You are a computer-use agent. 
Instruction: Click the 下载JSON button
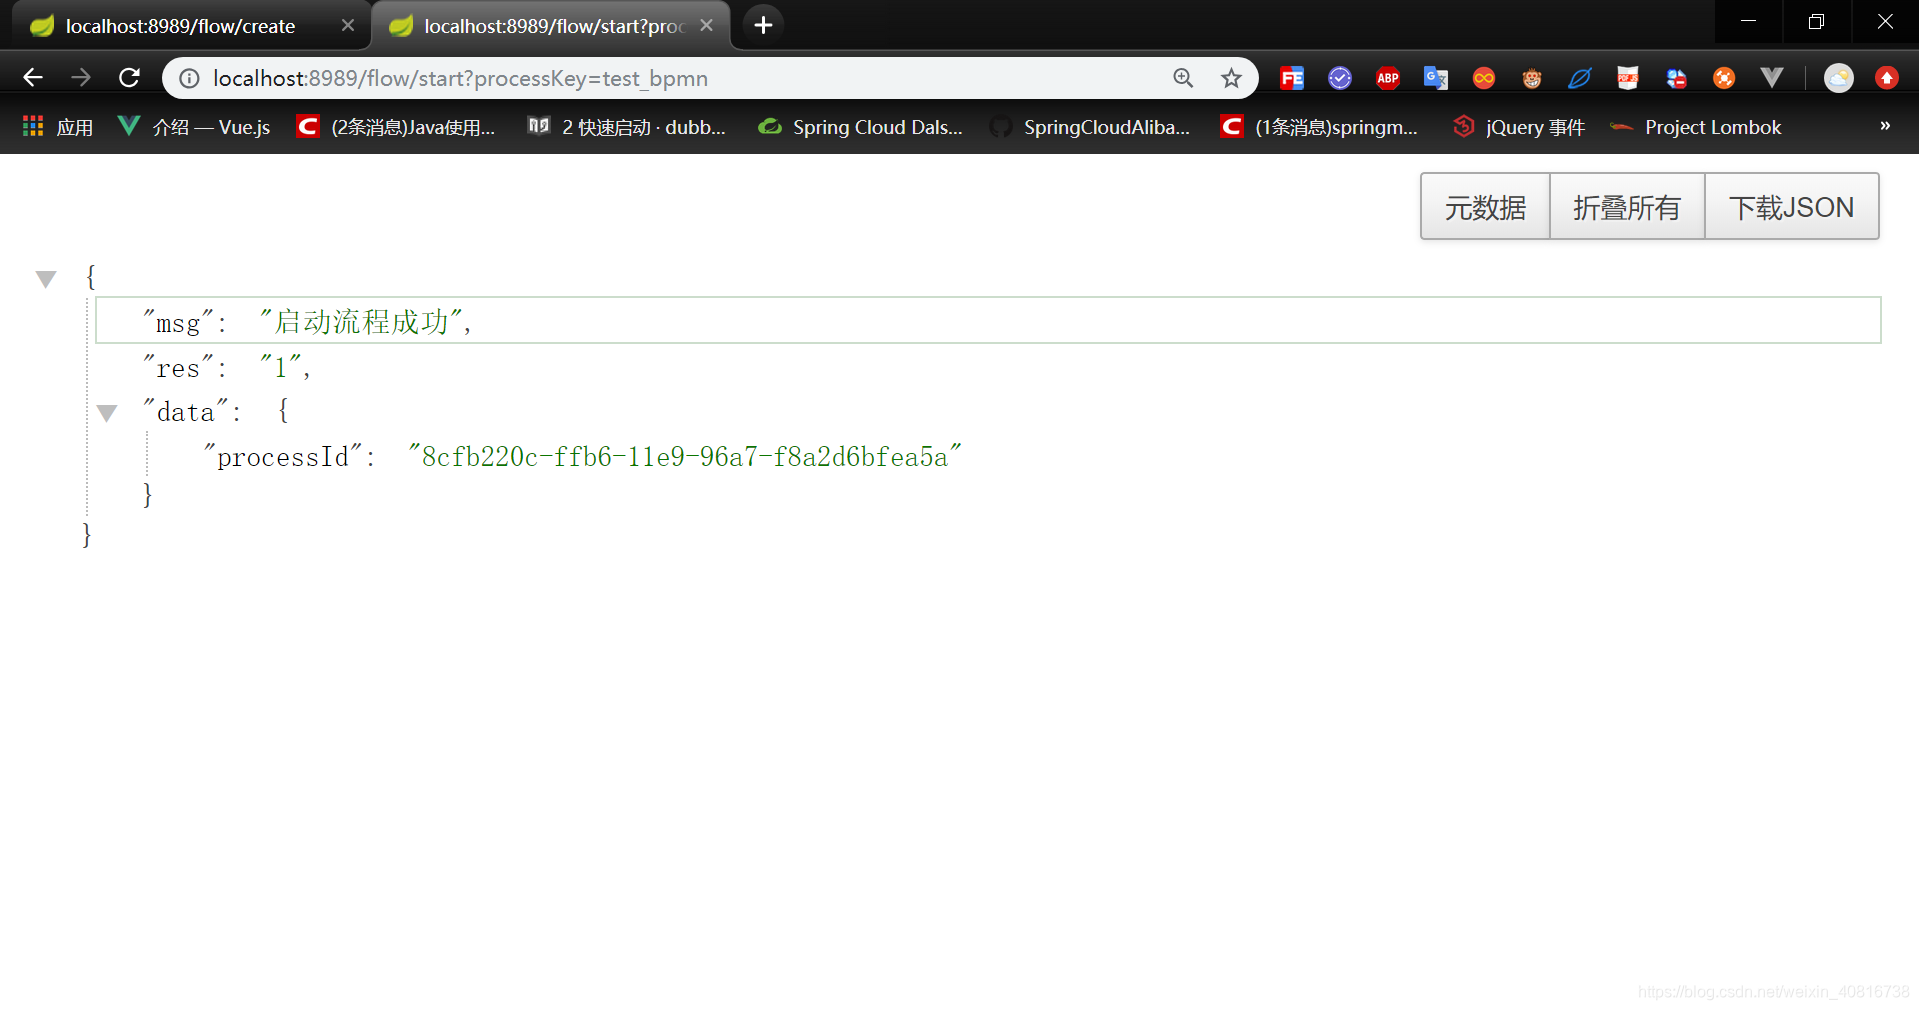pyautogui.click(x=1791, y=207)
